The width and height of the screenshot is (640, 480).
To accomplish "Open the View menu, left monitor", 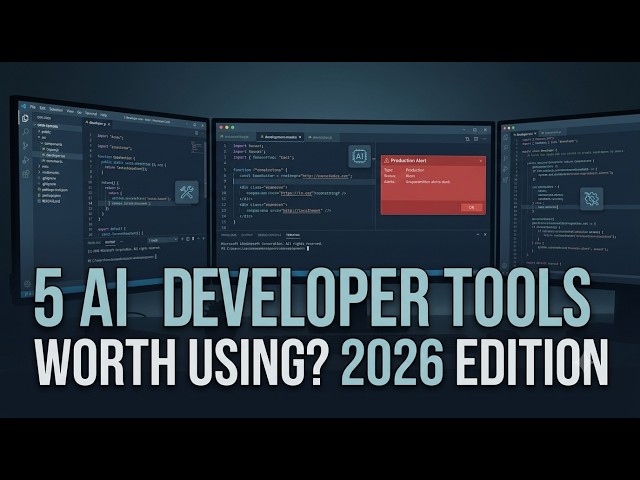I will 70,111.
